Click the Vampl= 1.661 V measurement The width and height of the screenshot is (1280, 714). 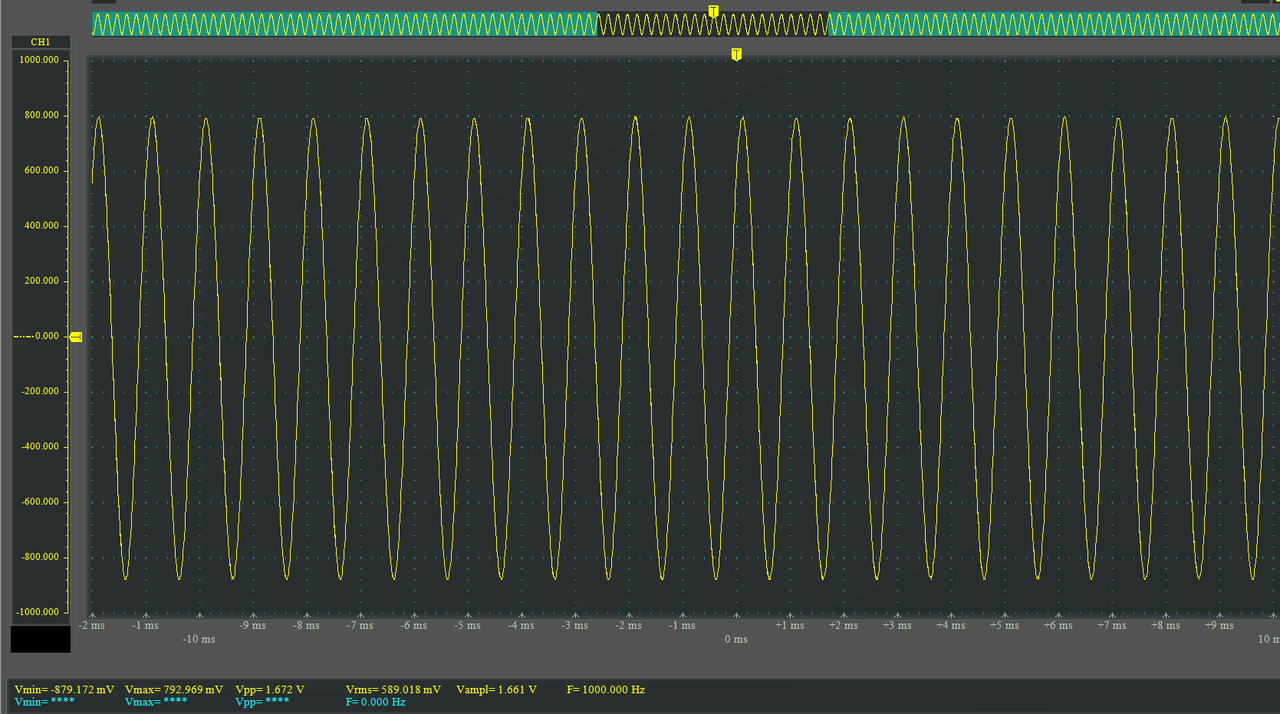click(x=496, y=690)
